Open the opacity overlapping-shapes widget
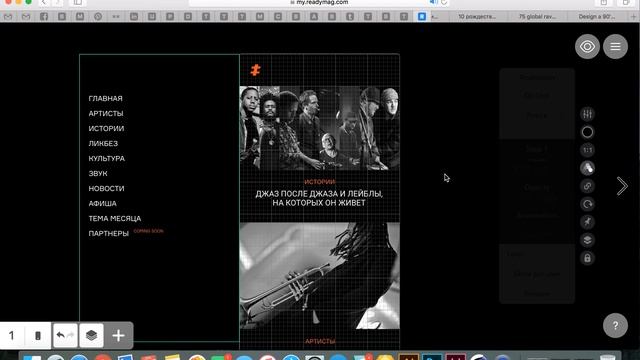Viewport: 640px width, 360px height. pos(587,168)
